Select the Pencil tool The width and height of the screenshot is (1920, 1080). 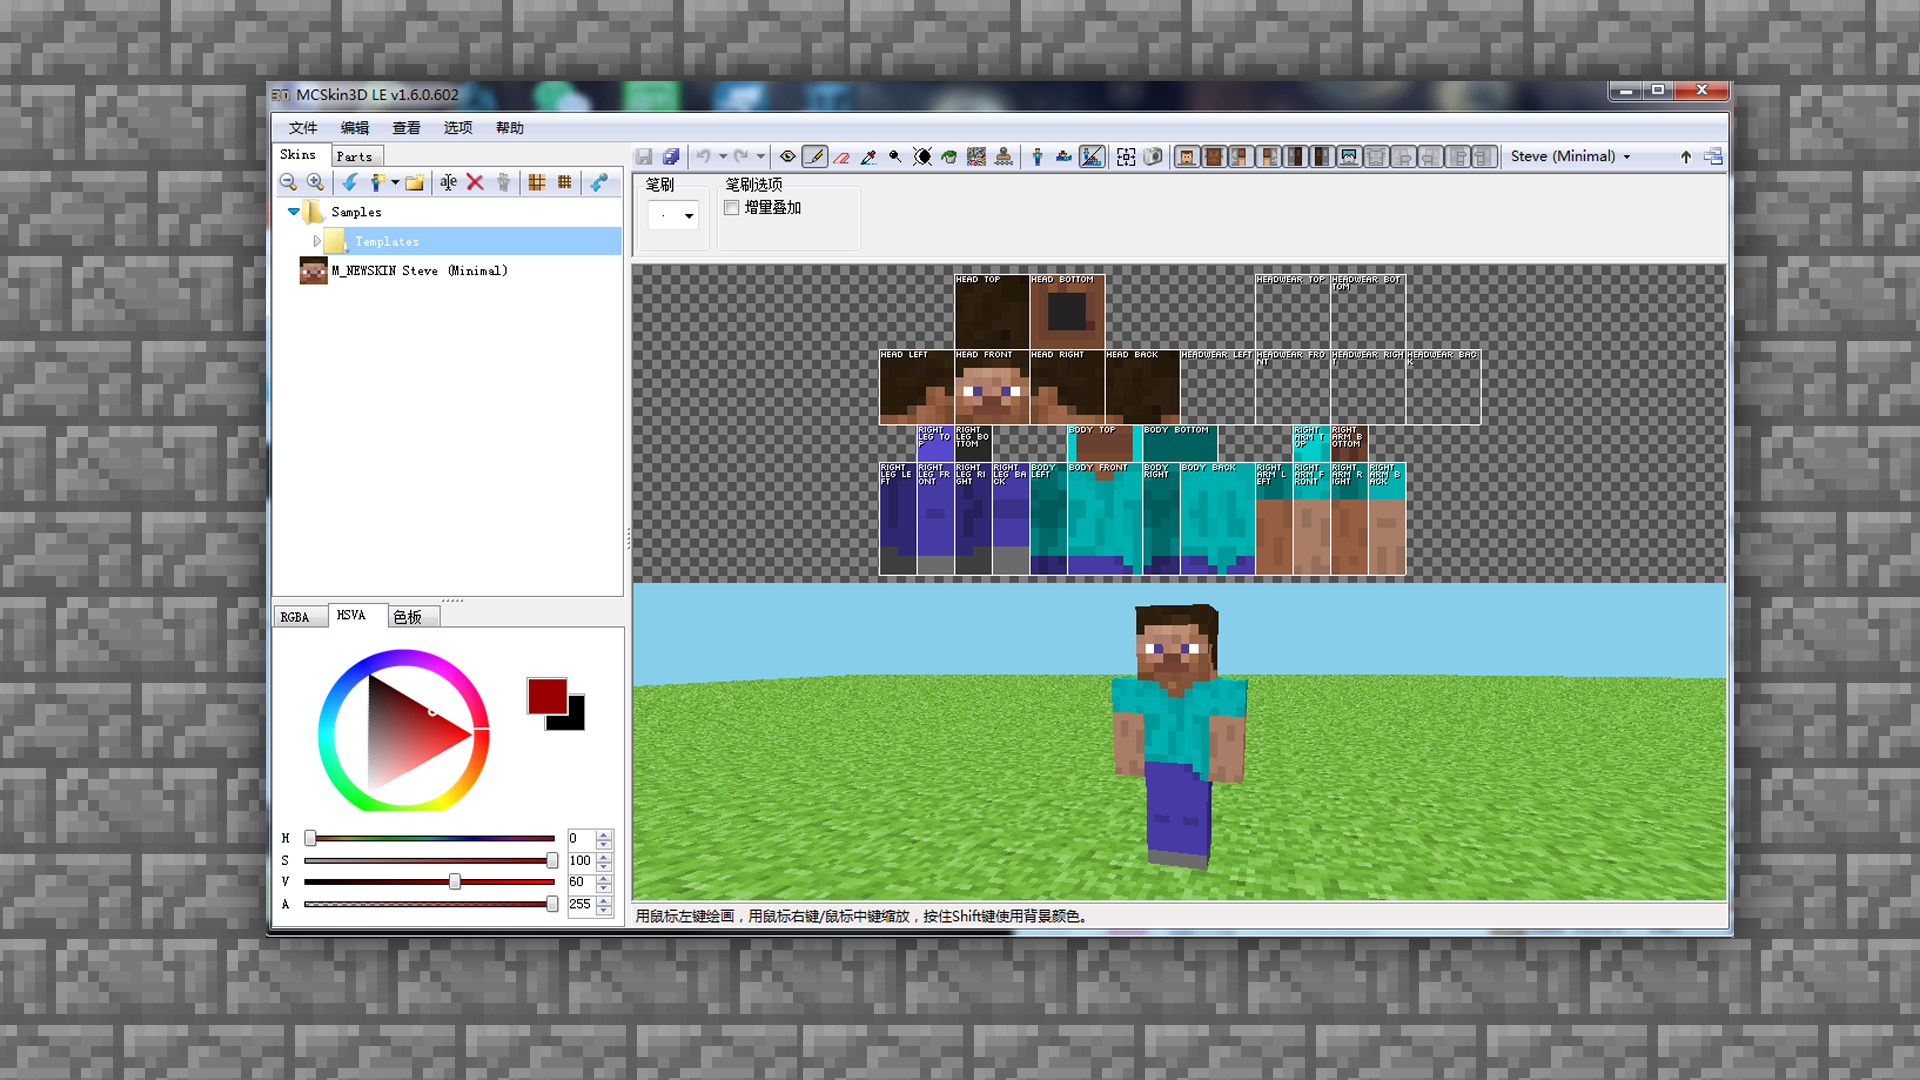[x=815, y=157]
